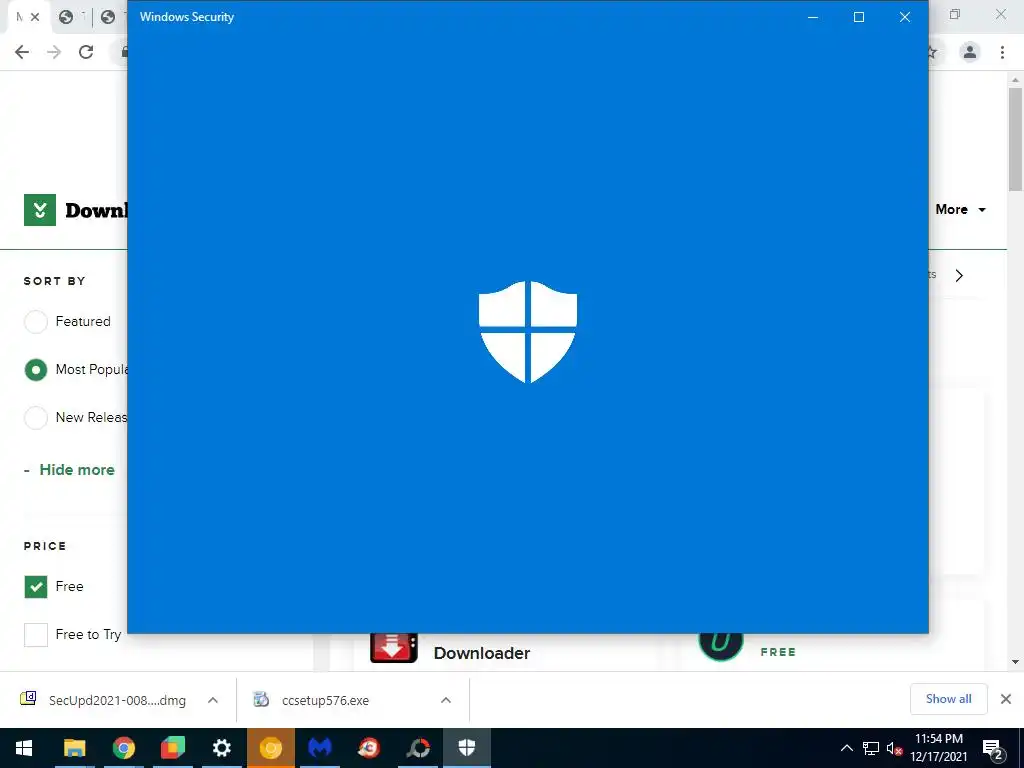This screenshot has height=768, width=1024.
Task: Click the green Download.com logo icon
Action: click(x=40, y=210)
